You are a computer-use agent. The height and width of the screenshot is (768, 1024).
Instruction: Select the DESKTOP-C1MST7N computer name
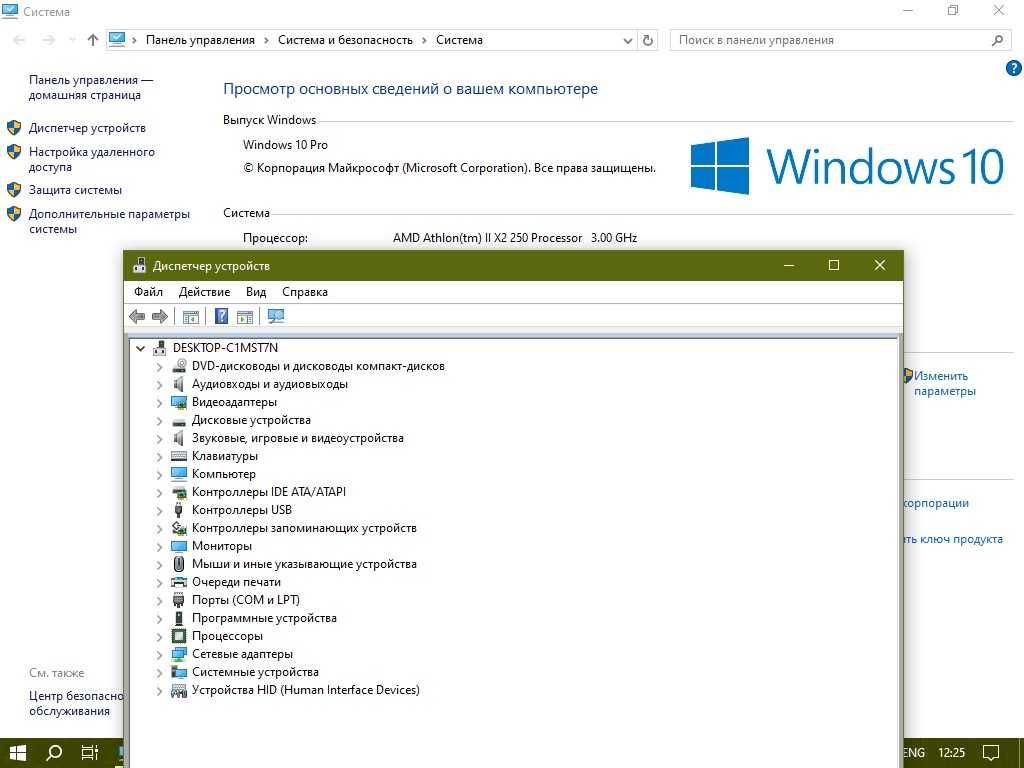click(225, 348)
